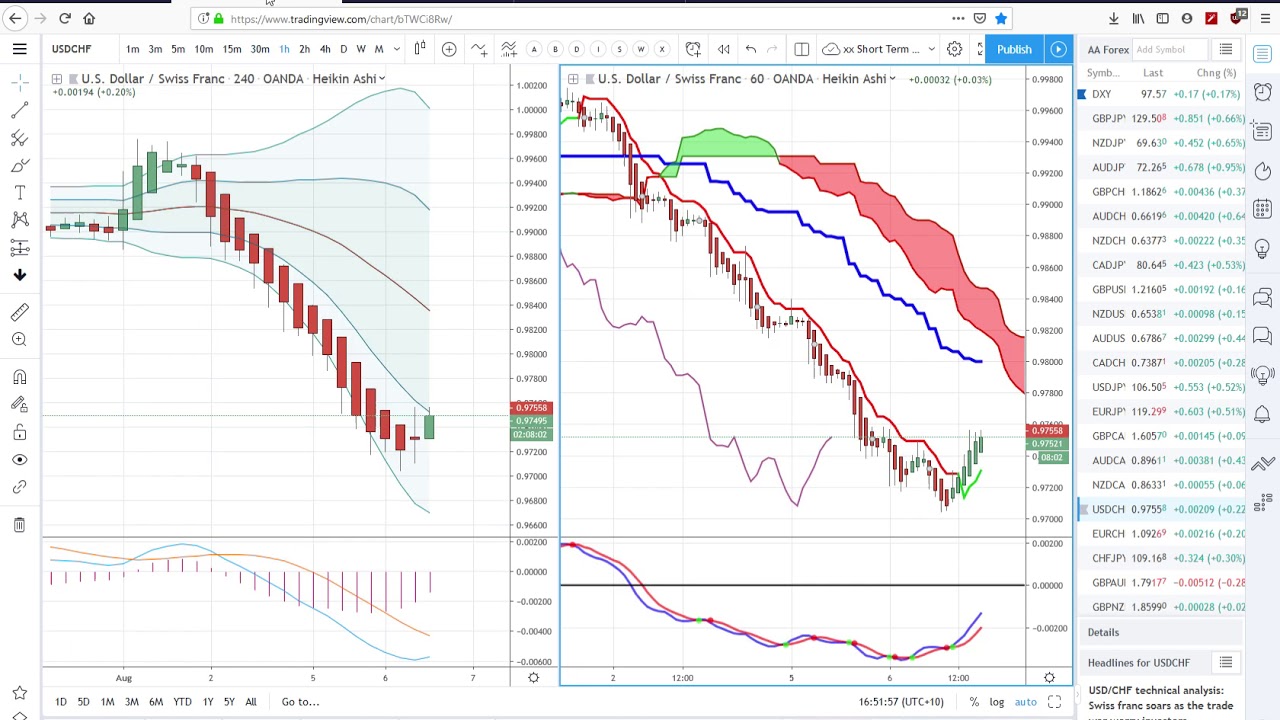Open Headlines panel options icon

click(x=1225, y=662)
